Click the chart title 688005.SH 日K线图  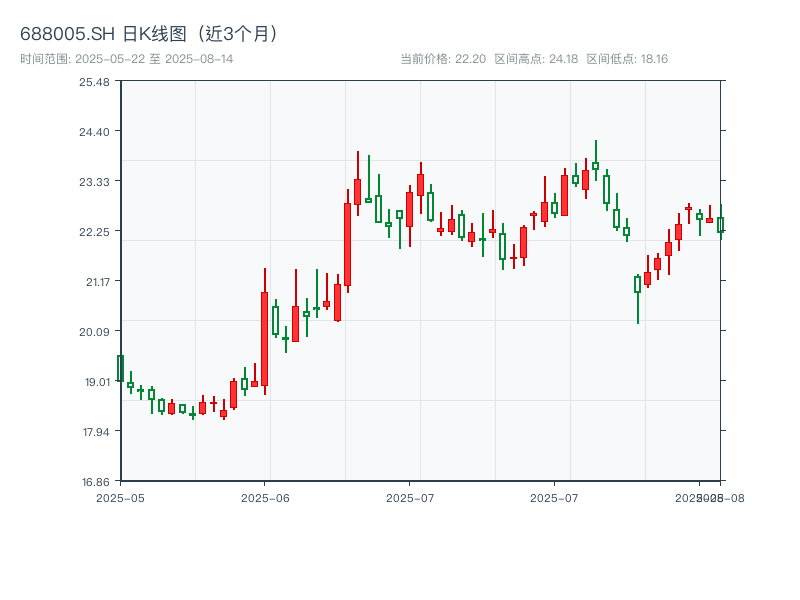tap(150, 34)
